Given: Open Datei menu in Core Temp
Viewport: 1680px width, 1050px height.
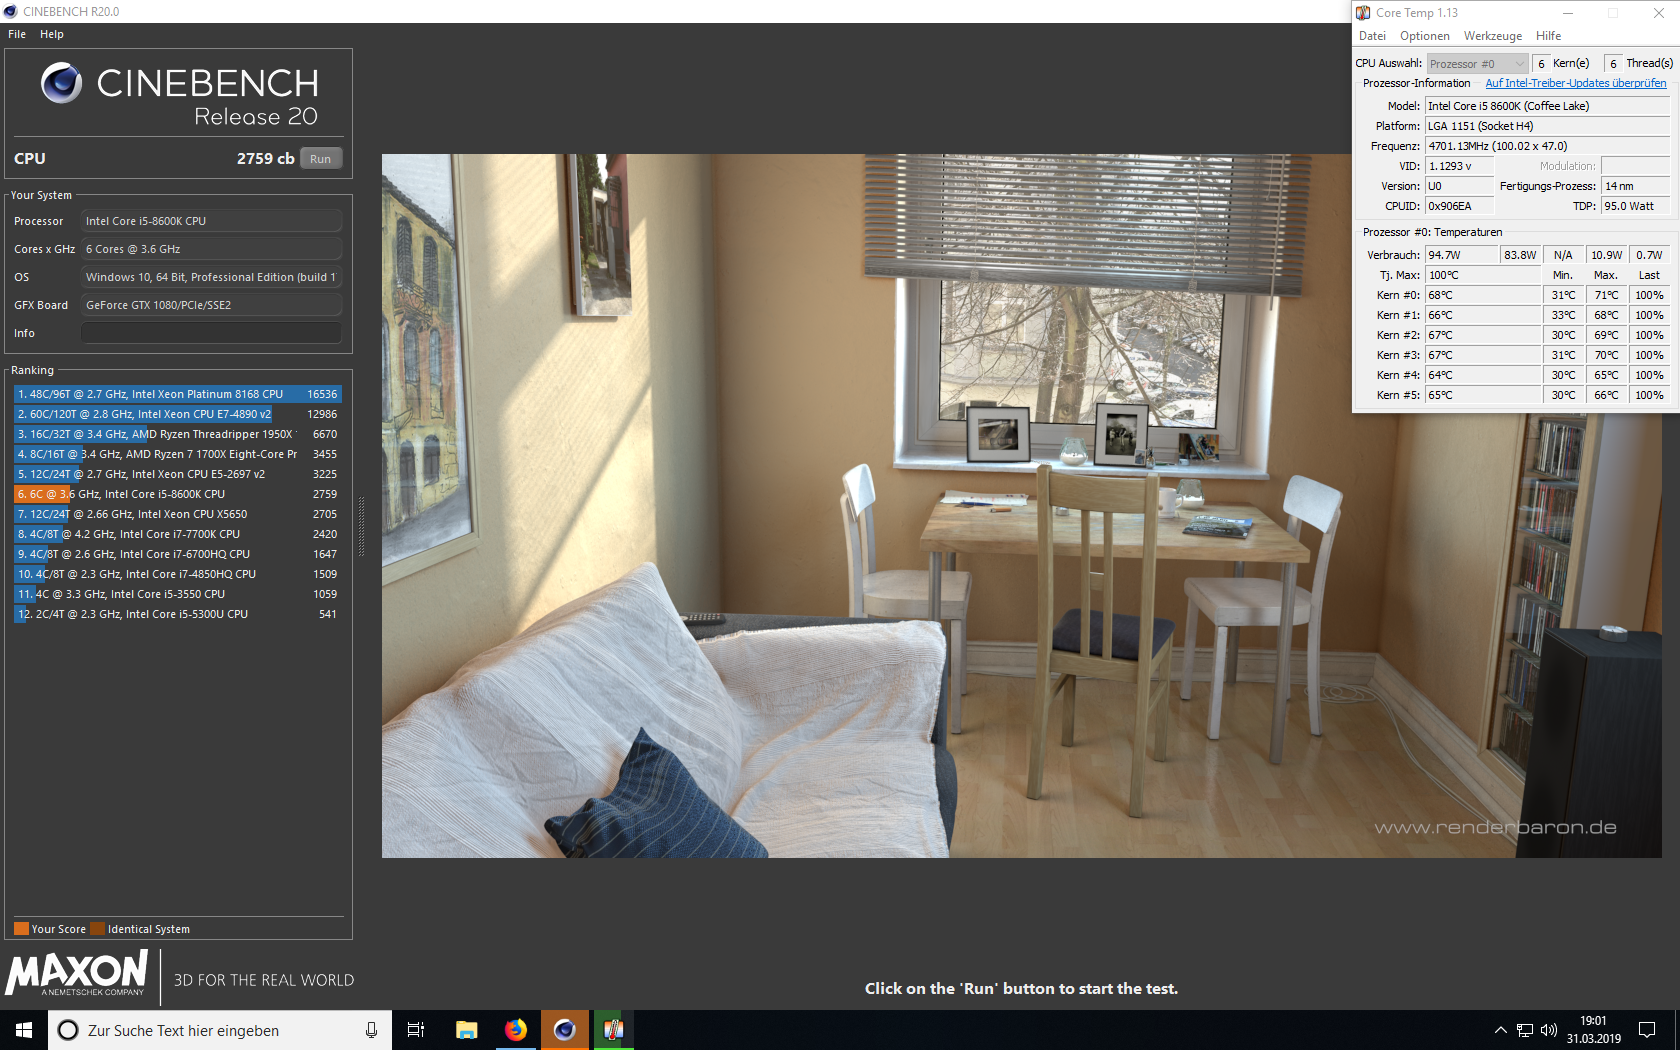Looking at the screenshot, I should tap(1372, 36).
